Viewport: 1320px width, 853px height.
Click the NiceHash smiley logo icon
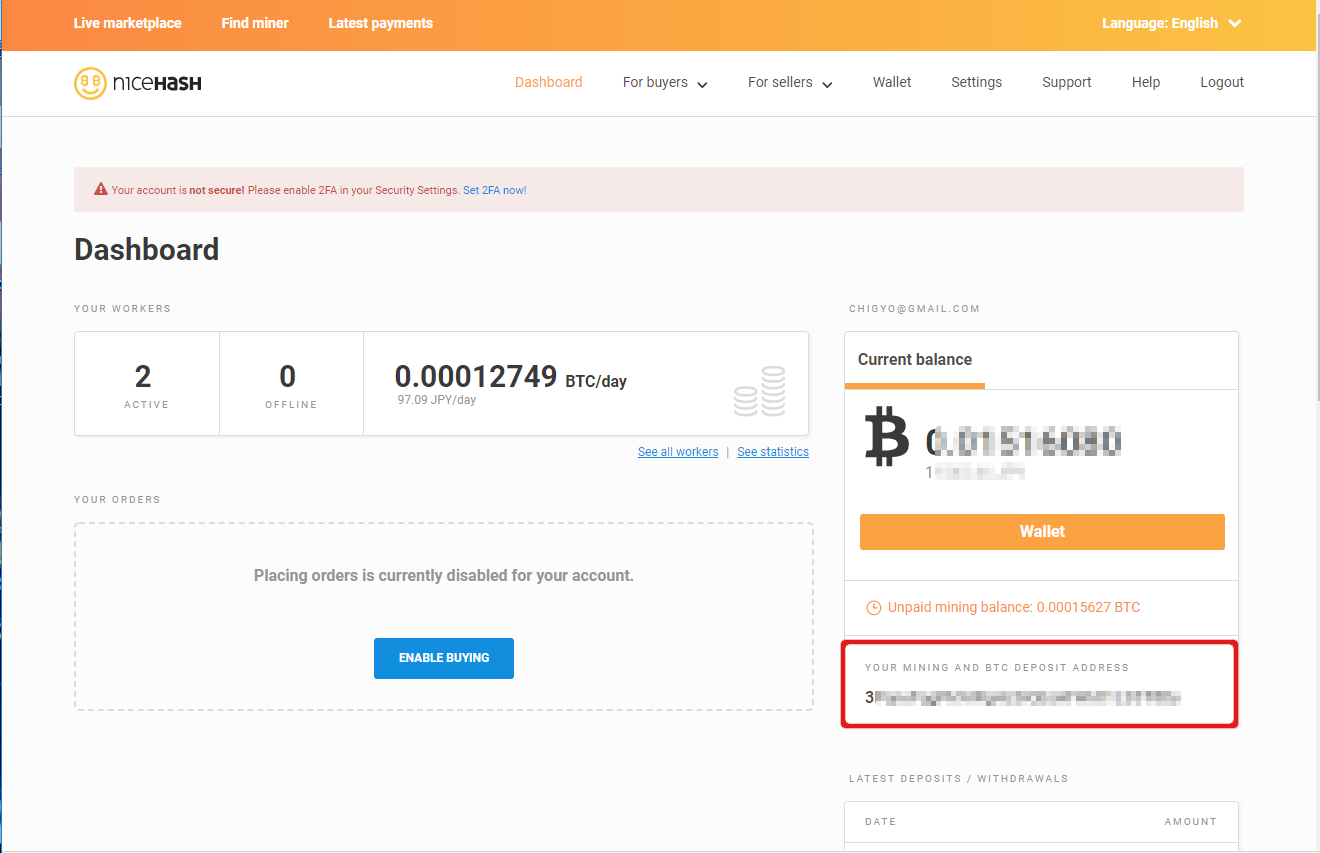click(90, 83)
